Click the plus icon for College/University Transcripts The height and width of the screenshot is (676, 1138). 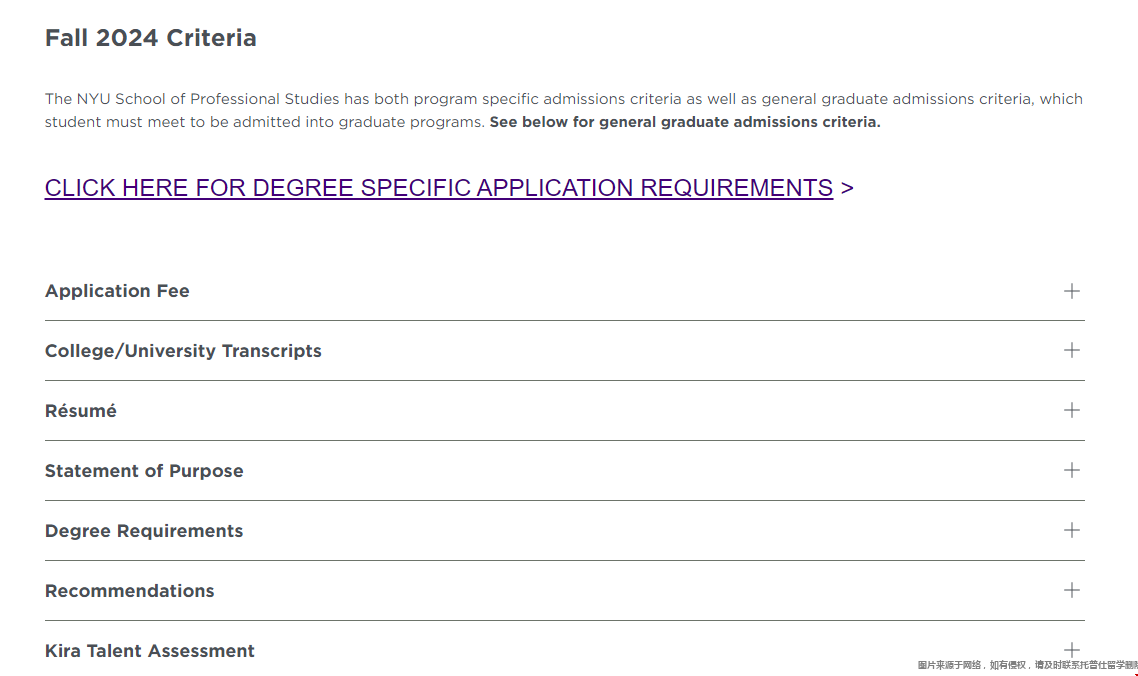(1071, 351)
